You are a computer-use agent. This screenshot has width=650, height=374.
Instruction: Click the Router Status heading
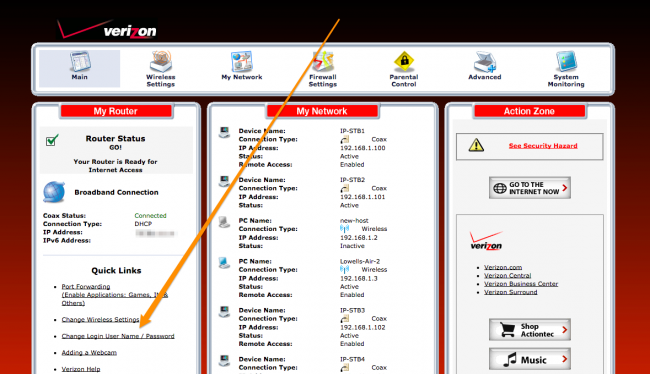[116, 138]
